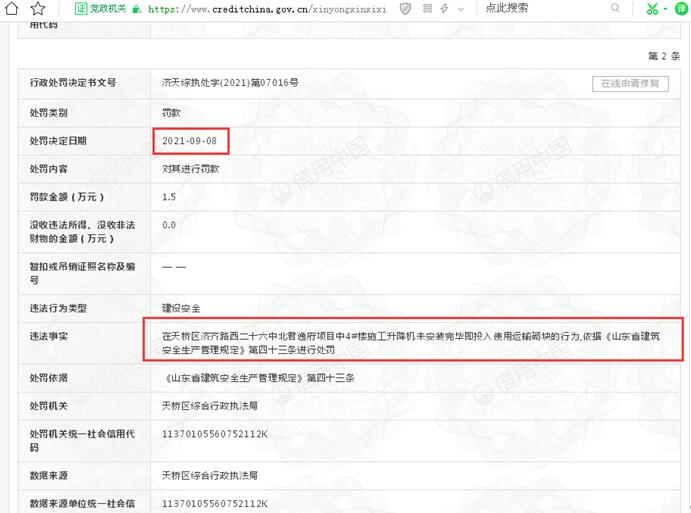Select the text 对其进行罚款

[x=190, y=169]
